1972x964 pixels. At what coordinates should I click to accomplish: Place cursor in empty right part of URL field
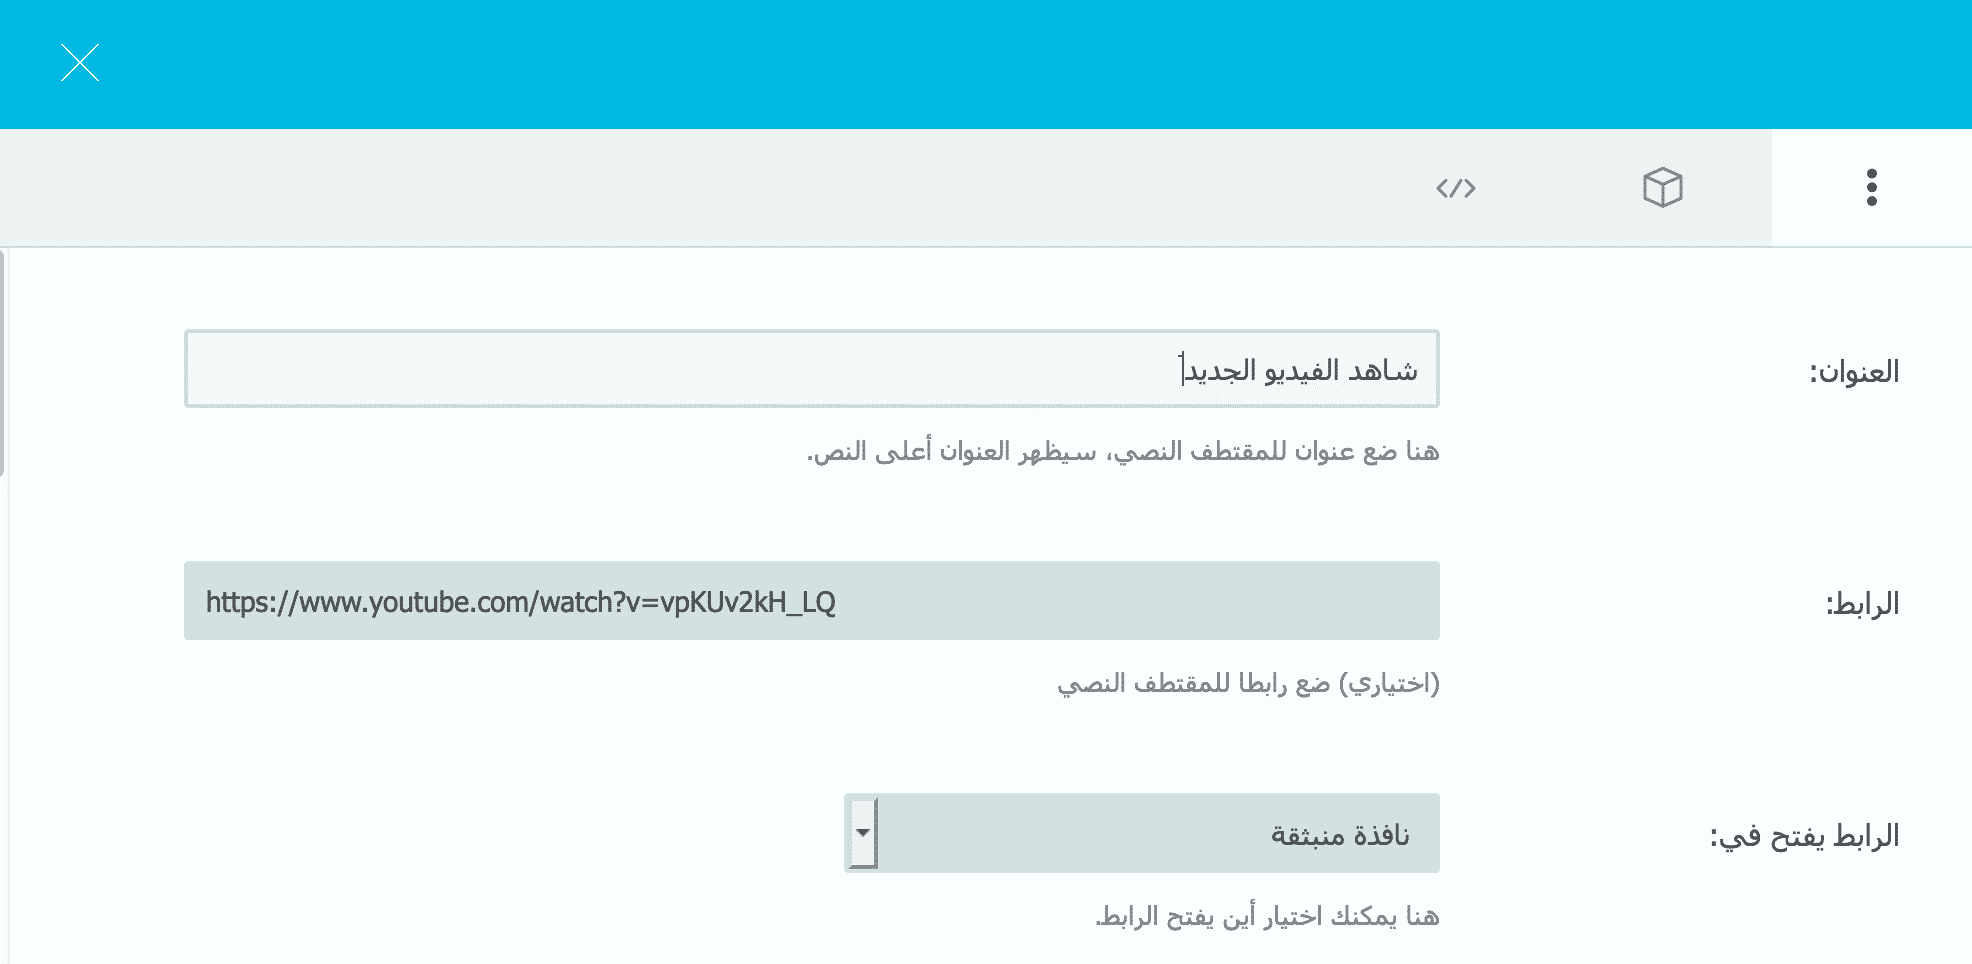[x=1200, y=601]
